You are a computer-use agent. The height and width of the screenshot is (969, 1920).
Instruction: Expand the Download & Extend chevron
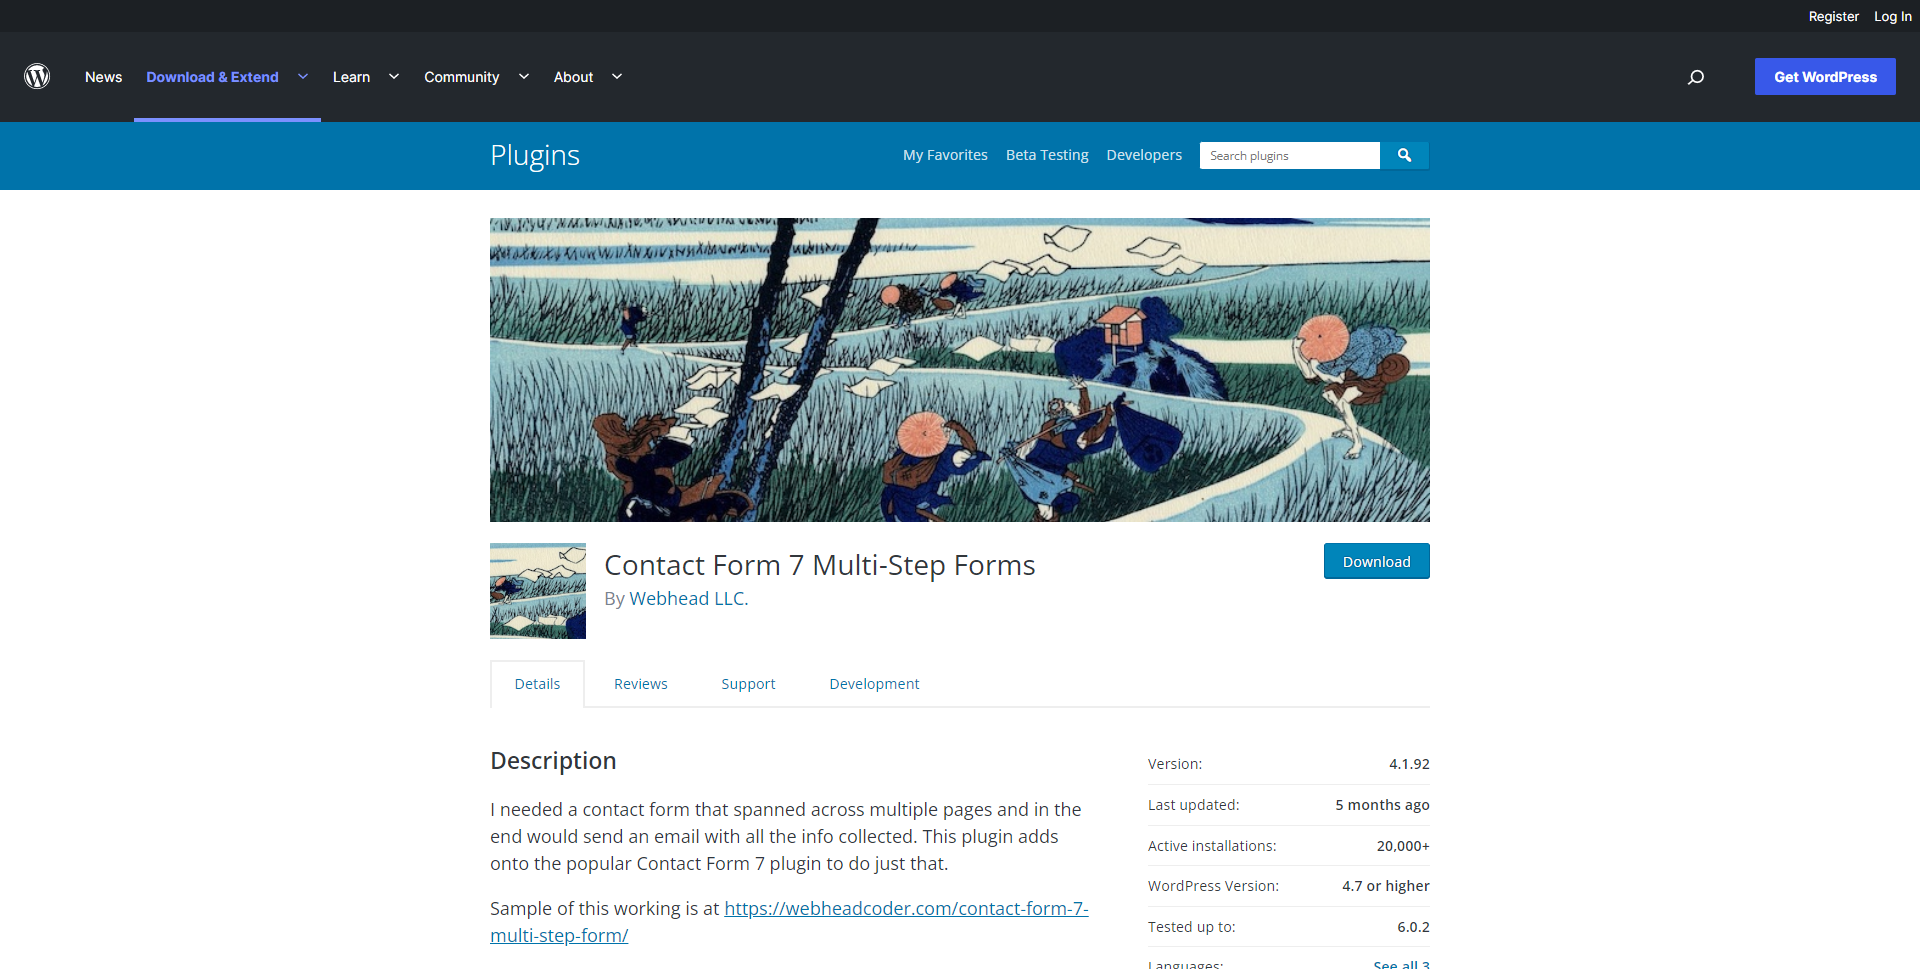(303, 77)
